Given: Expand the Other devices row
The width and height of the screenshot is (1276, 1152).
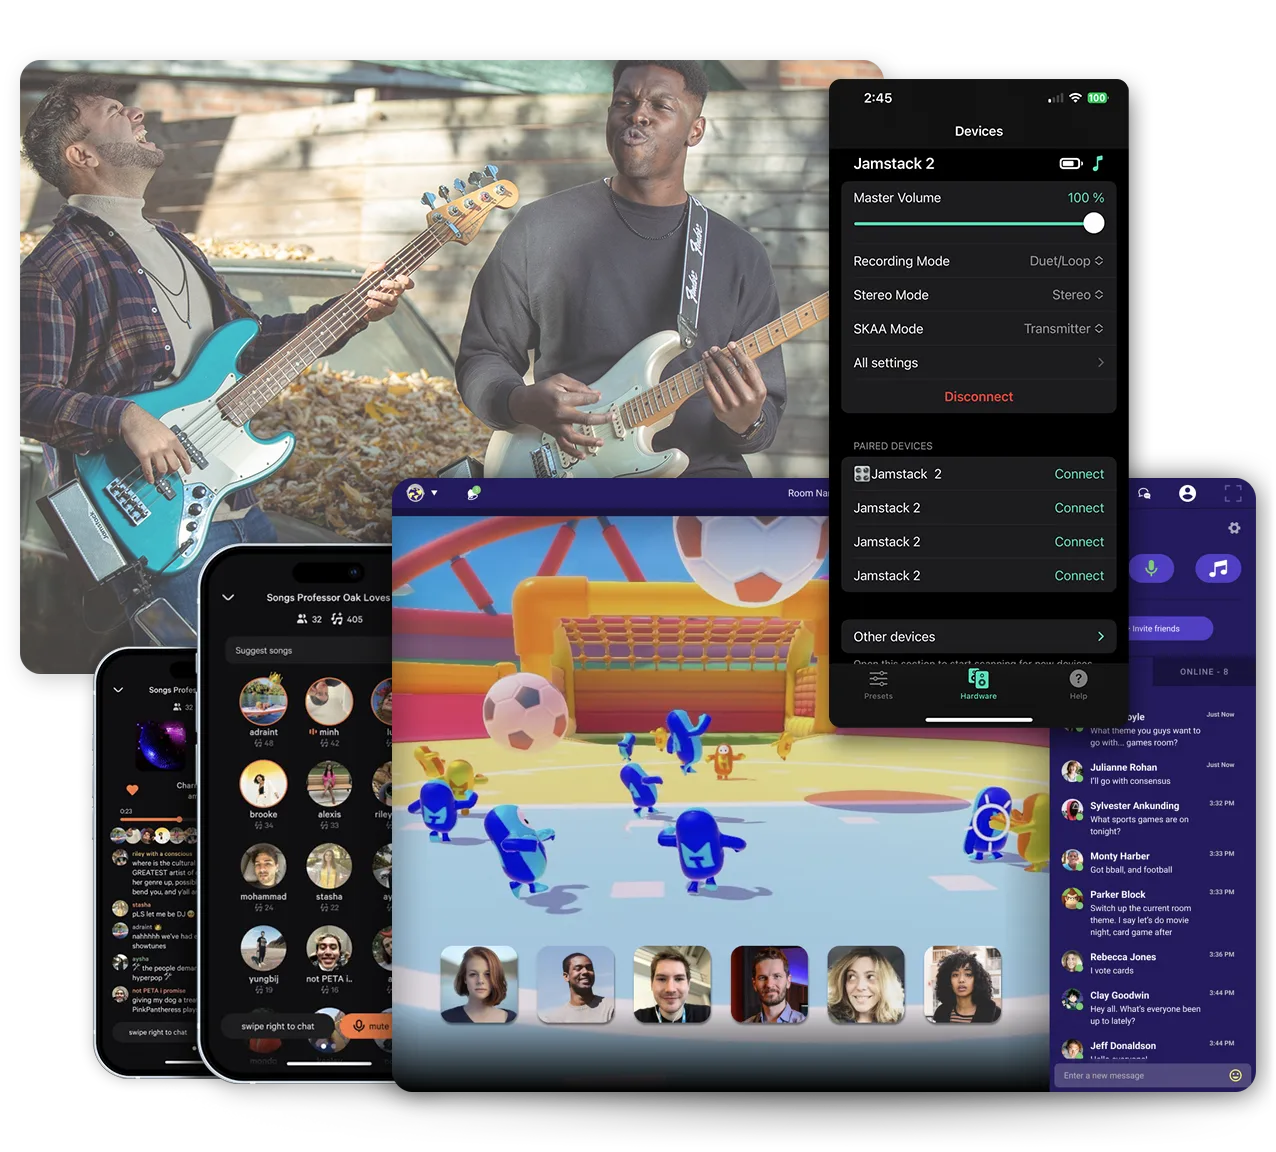Looking at the screenshot, I should pos(978,637).
